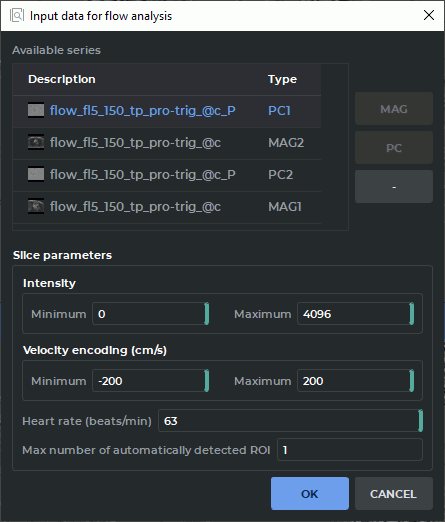Click the dialog title bar icon
445x522 pixels.
coord(17,15)
